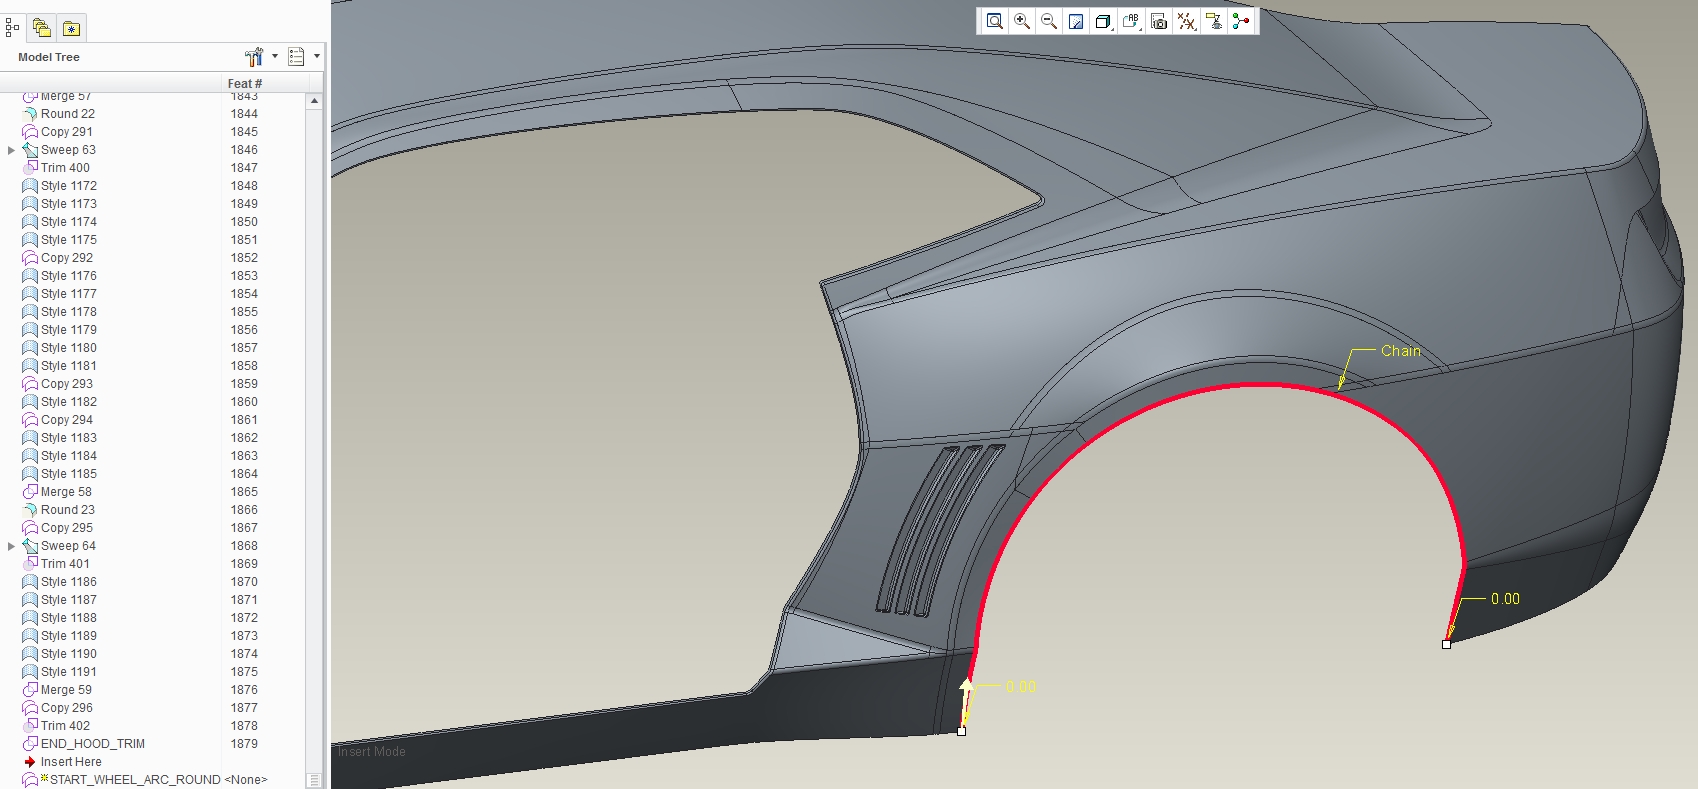Click the Feat # column header
1698x789 pixels.
(245, 84)
